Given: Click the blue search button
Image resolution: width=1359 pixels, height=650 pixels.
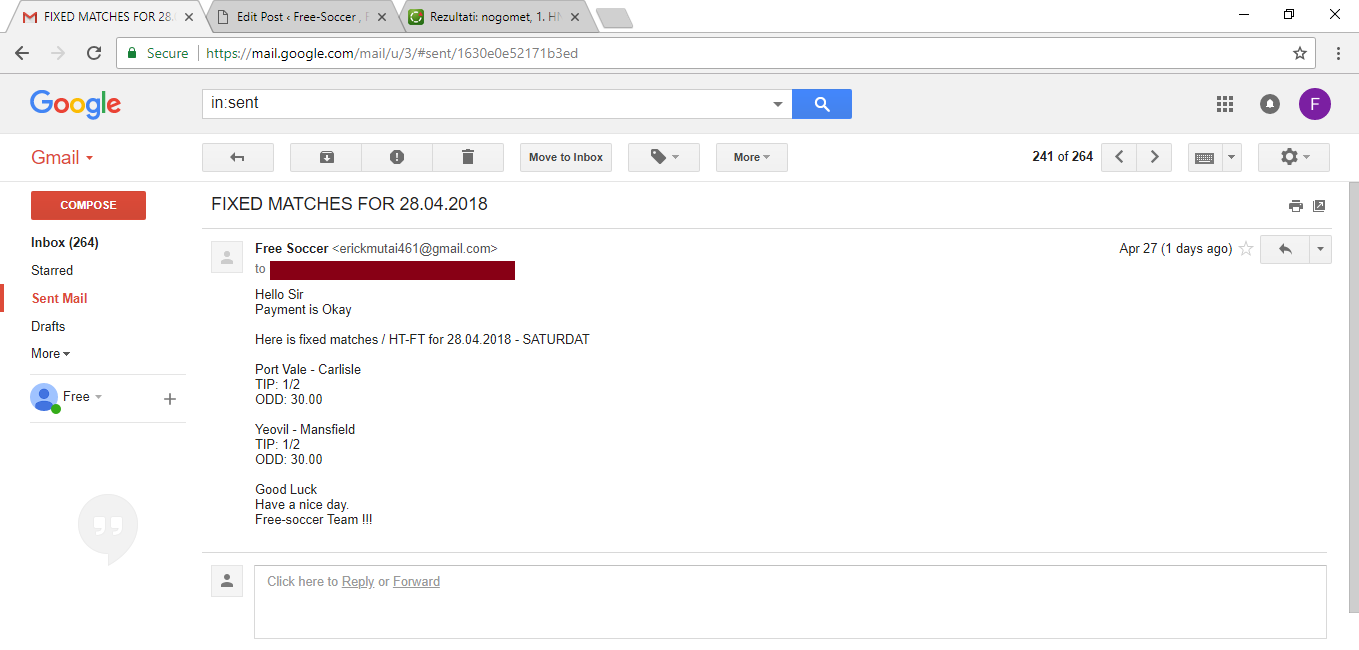Looking at the screenshot, I should [822, 103].
